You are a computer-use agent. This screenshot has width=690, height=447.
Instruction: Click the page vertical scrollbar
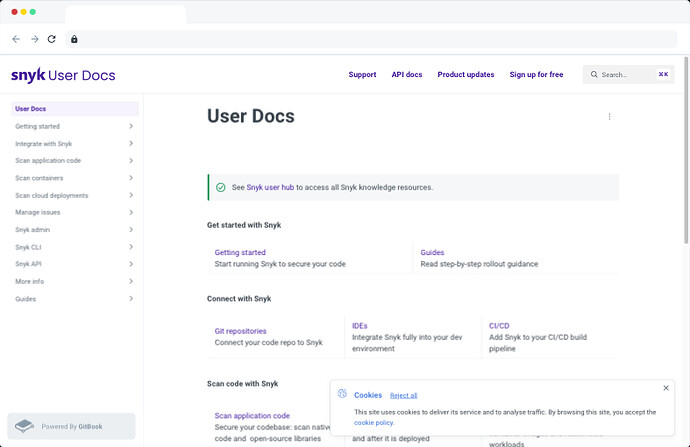click(x=686, y=150)
